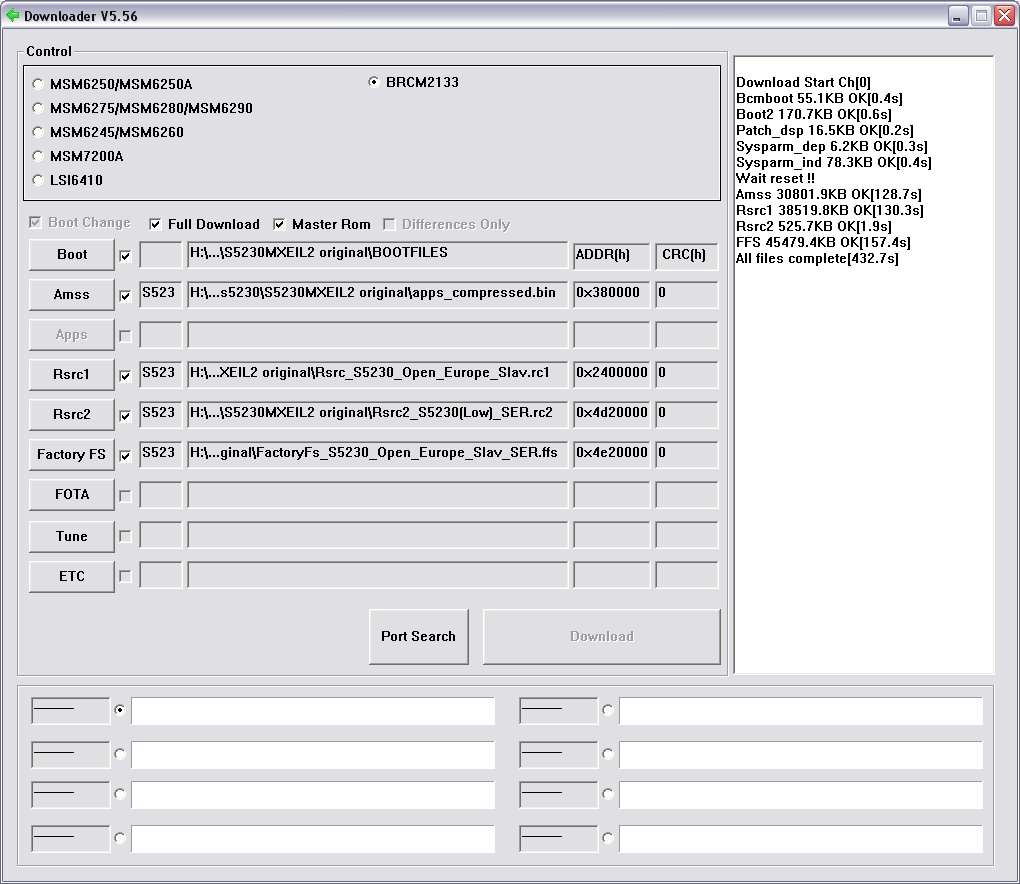The height and width of the screenshot is (884, 1020).
Task: Choose MSM6275/MSM6280/MSM6290 chipset option
Action: coord(38,109)
